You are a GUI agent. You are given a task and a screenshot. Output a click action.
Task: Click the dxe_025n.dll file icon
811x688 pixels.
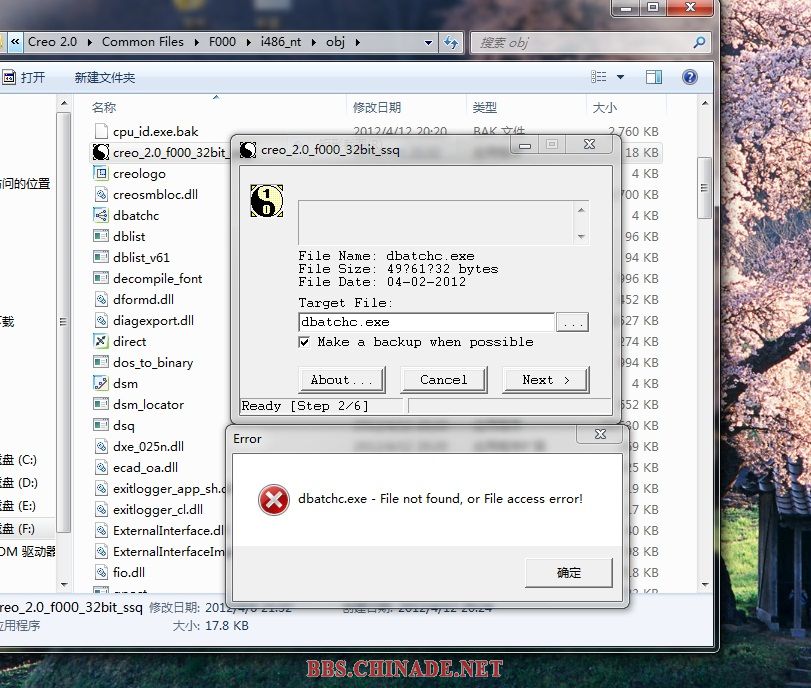(101, 446)
